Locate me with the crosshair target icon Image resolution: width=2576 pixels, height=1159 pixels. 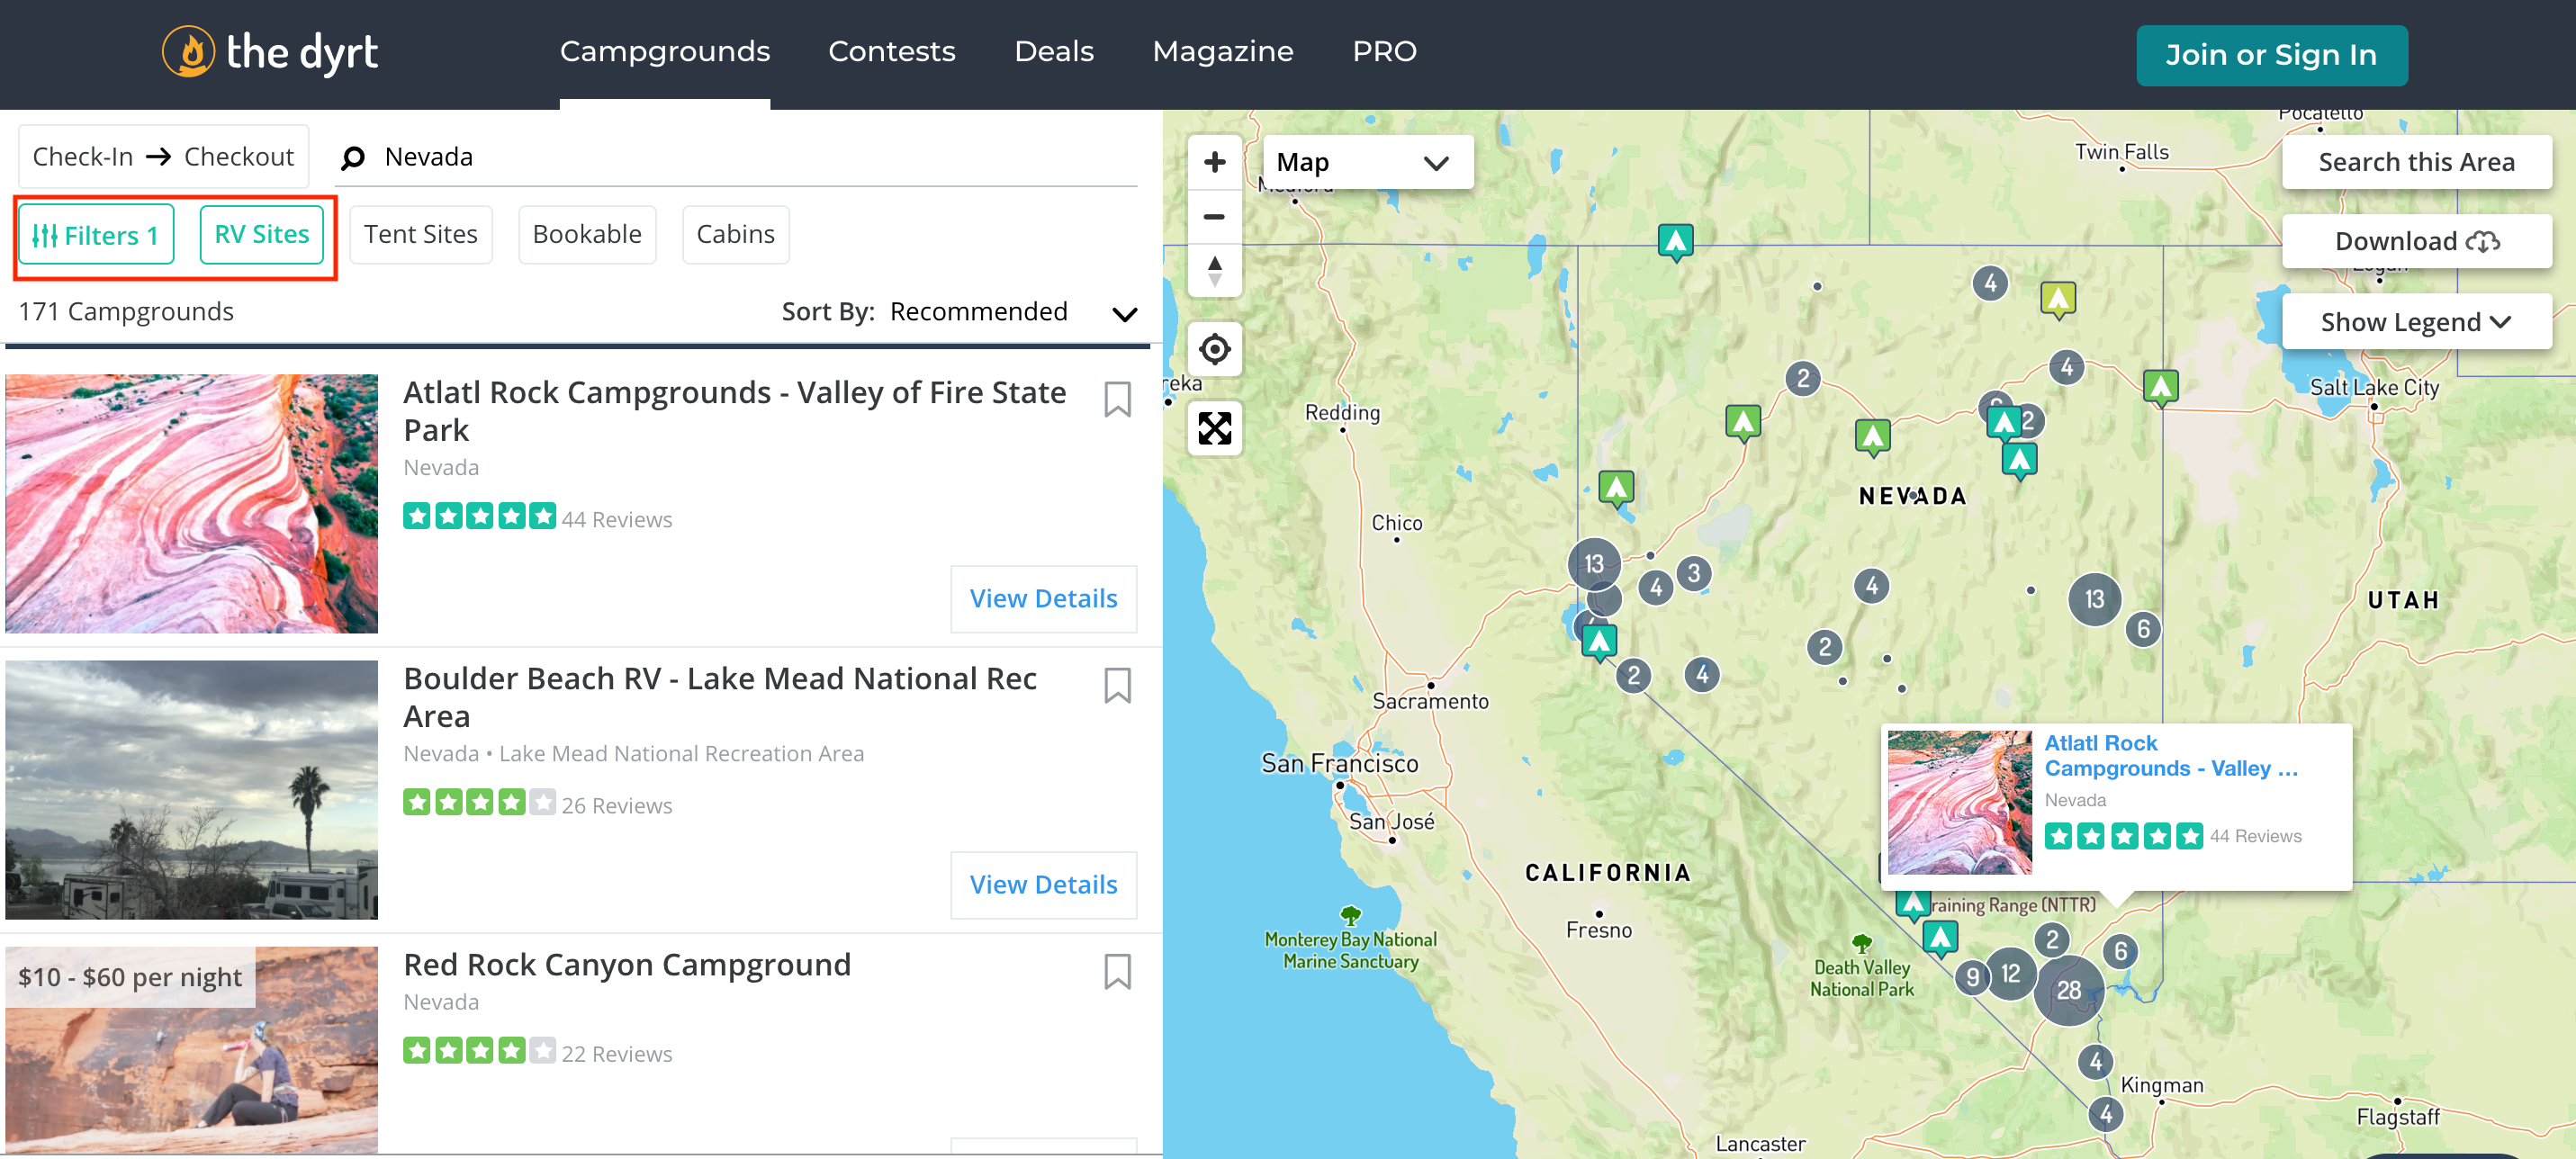click(x=1214, y=349)
